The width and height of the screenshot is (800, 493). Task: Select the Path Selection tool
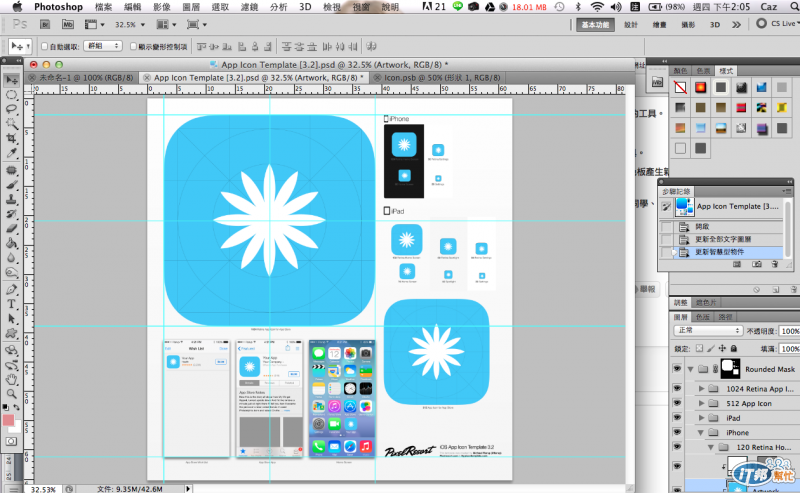tap(11, 318)
